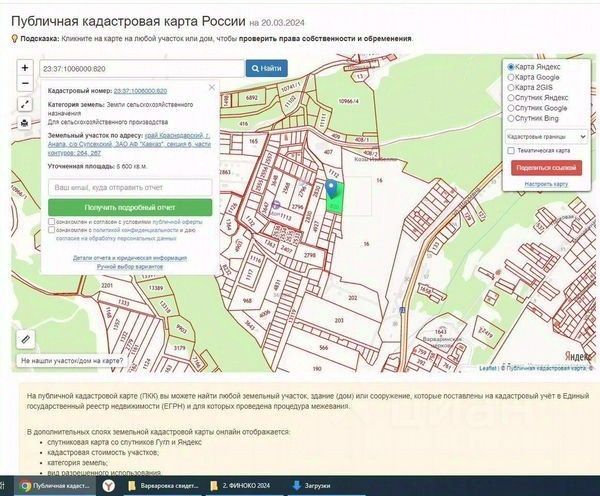600x496 pixels.
Task: Focus the cadastral number search field
Action: pyautogui.click(x=142, y=69)
